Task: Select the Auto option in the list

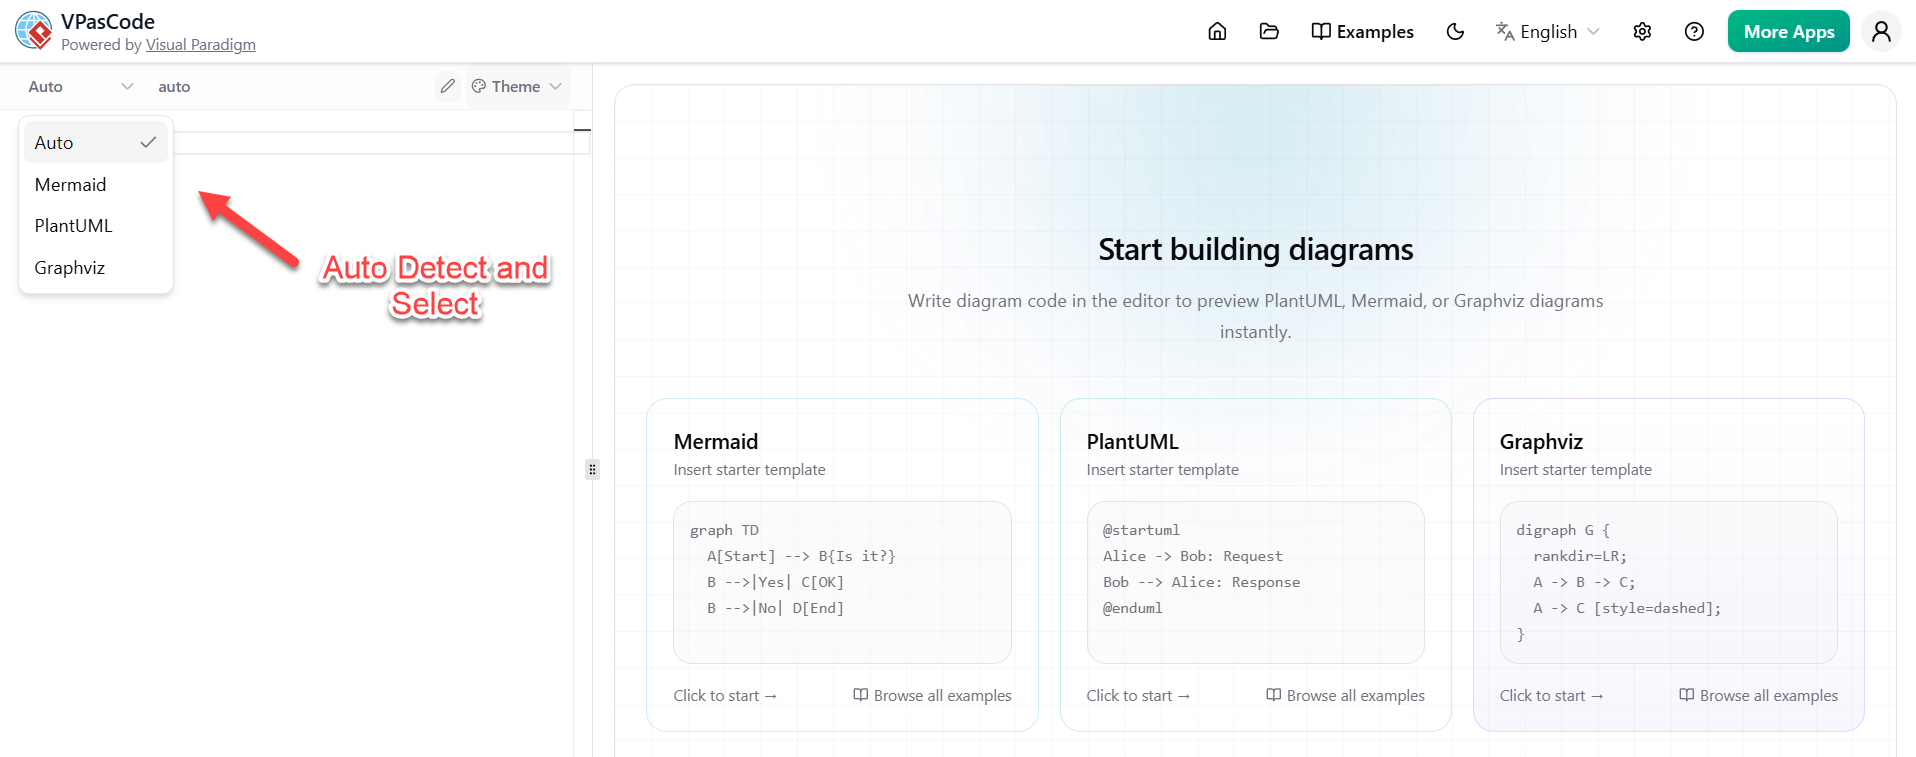Action: point(96,143)
